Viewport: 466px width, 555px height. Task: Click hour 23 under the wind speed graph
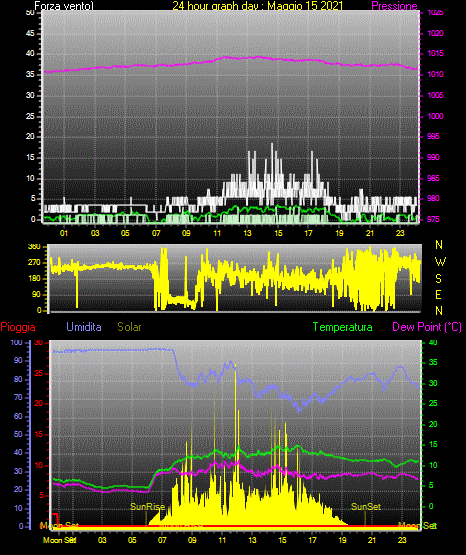point(400,233)
